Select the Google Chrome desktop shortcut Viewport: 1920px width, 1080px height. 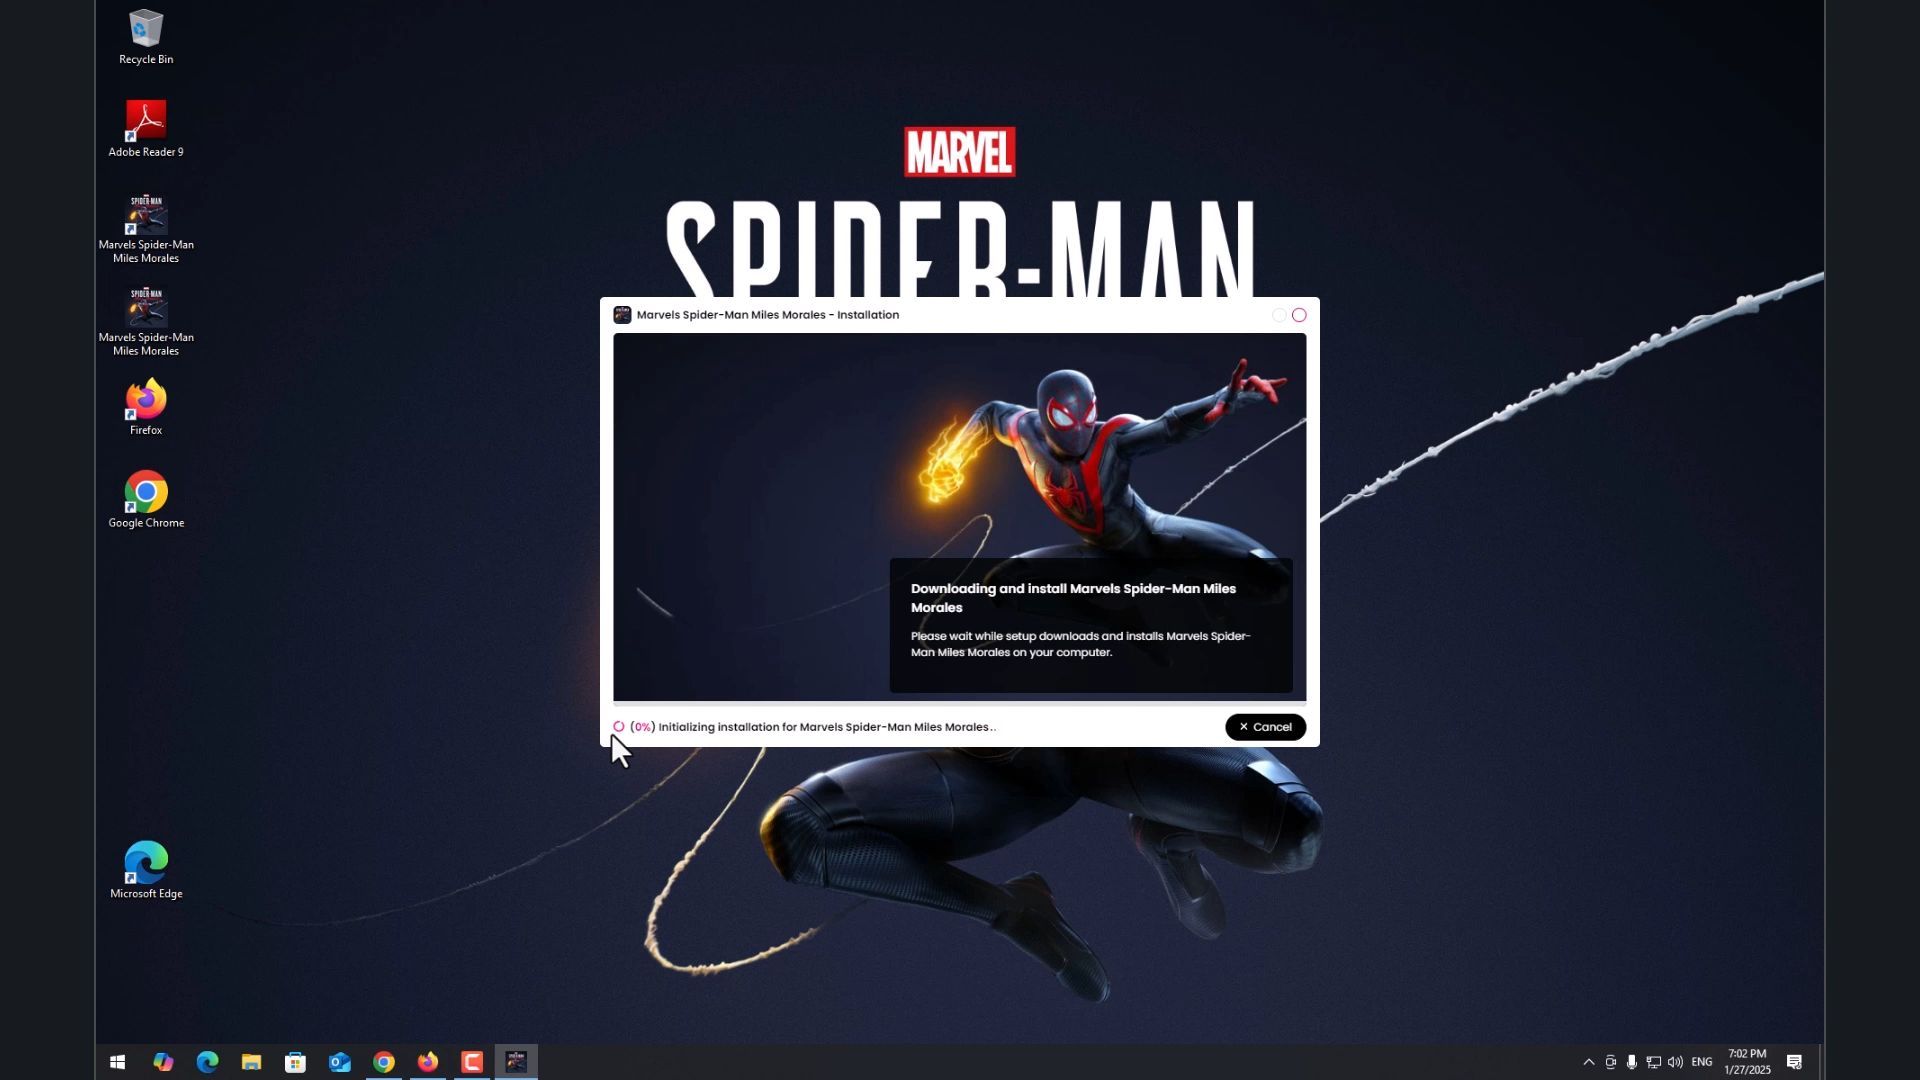[x=146, y=500]
